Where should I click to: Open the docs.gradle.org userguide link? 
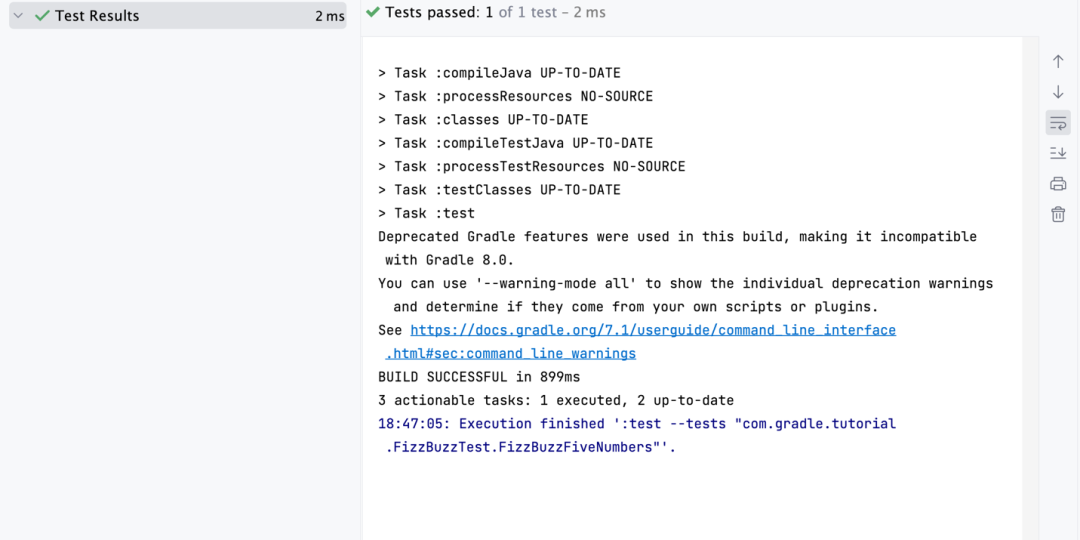(653, 330)
